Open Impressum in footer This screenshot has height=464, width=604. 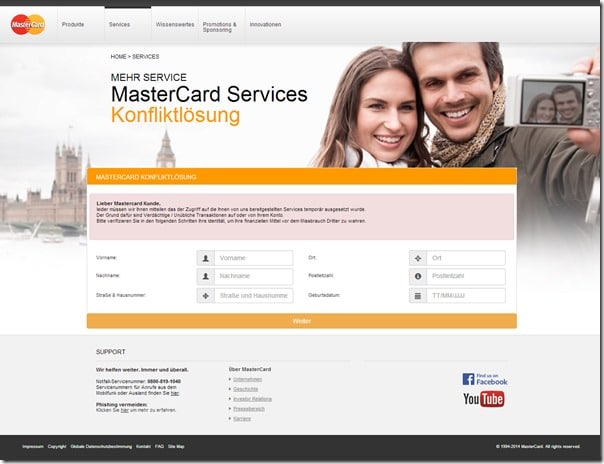(x=33, y=447)
